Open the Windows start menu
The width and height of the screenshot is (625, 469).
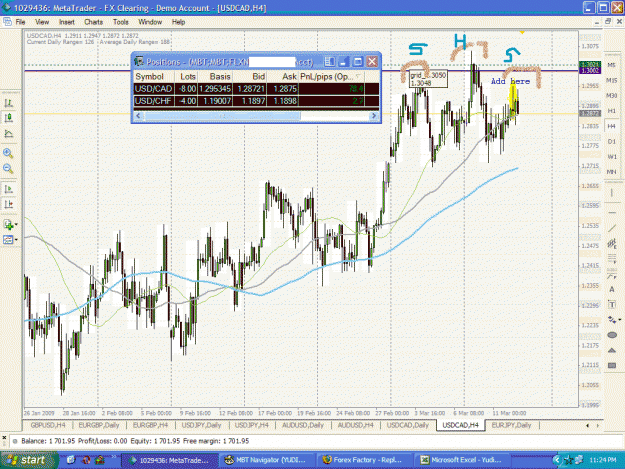27,460
